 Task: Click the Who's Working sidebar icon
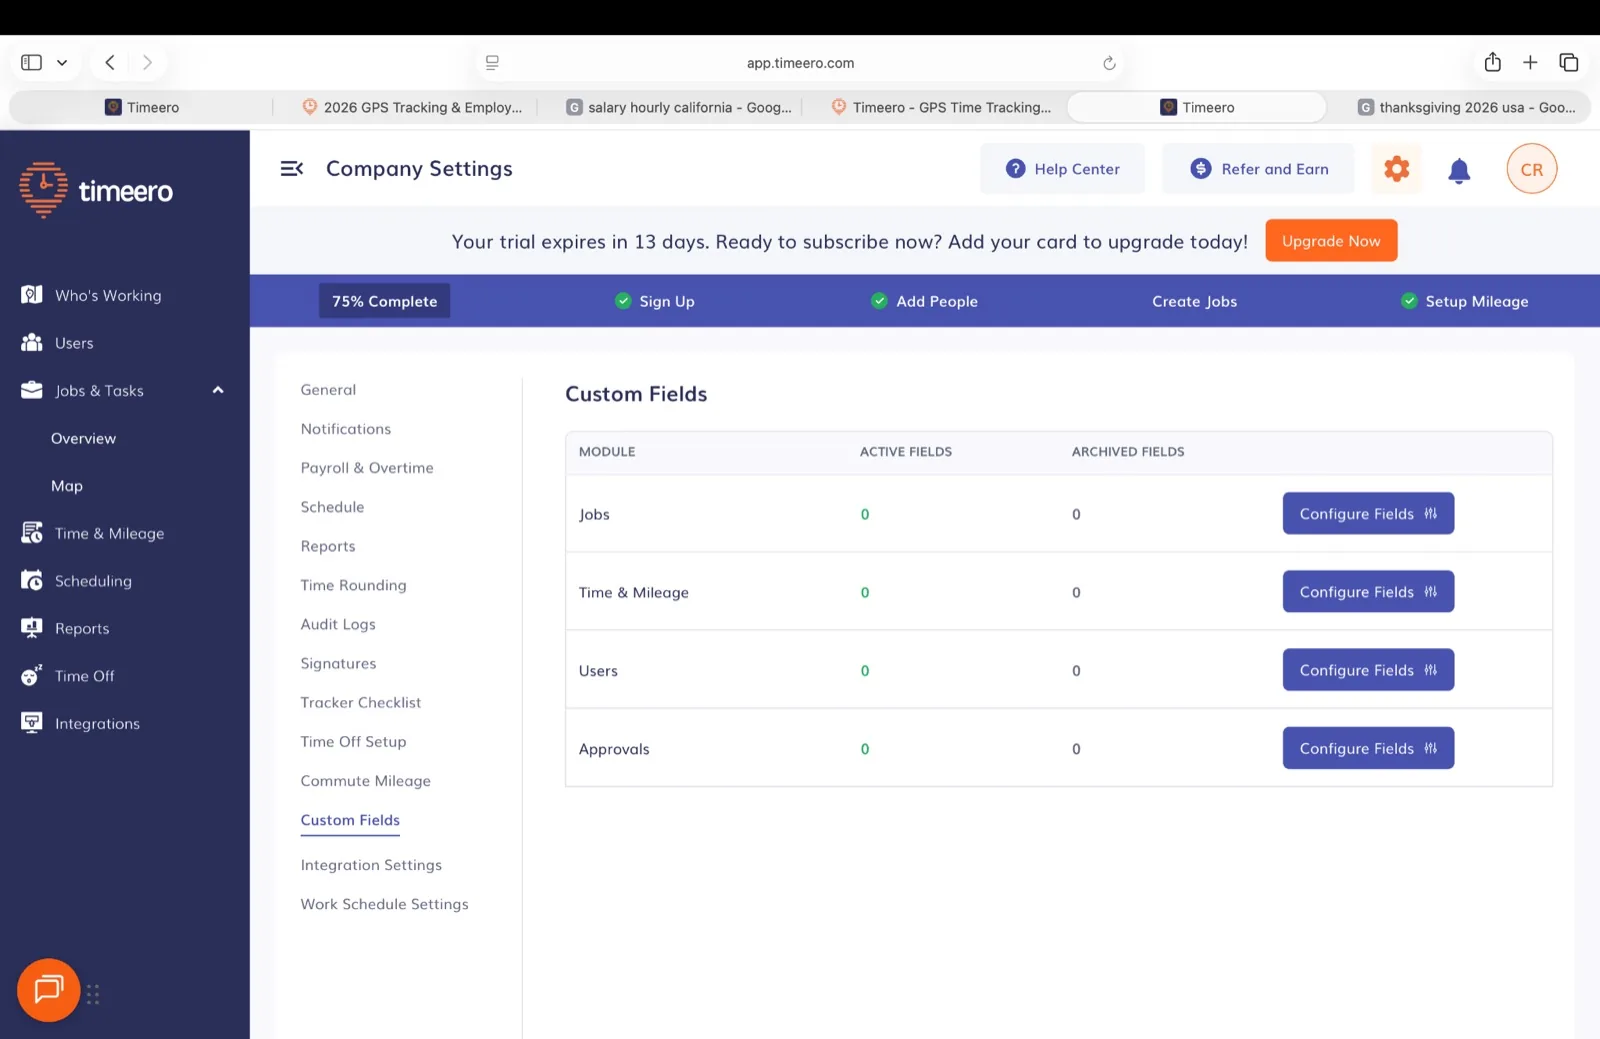[32, 295]
